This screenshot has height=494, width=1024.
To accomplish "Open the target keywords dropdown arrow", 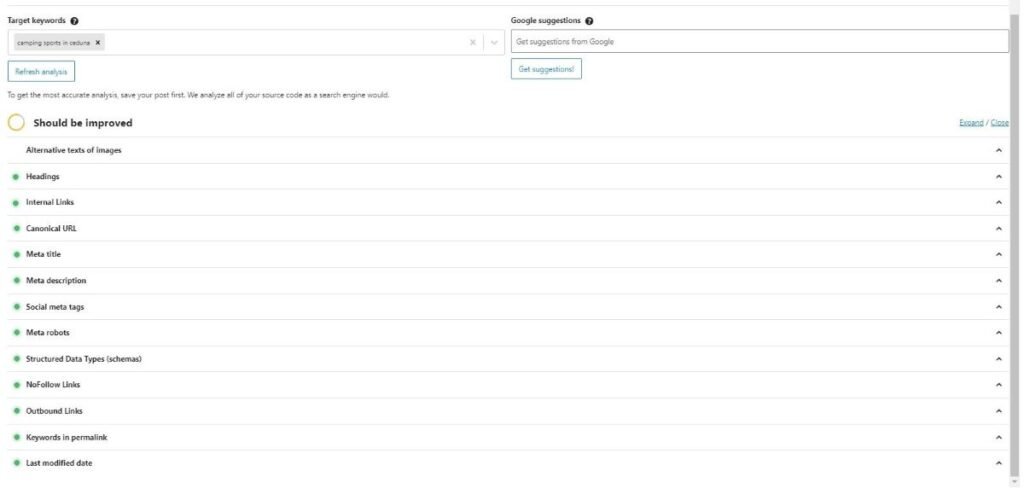I will pyautogui.click(x=494, y=42).
